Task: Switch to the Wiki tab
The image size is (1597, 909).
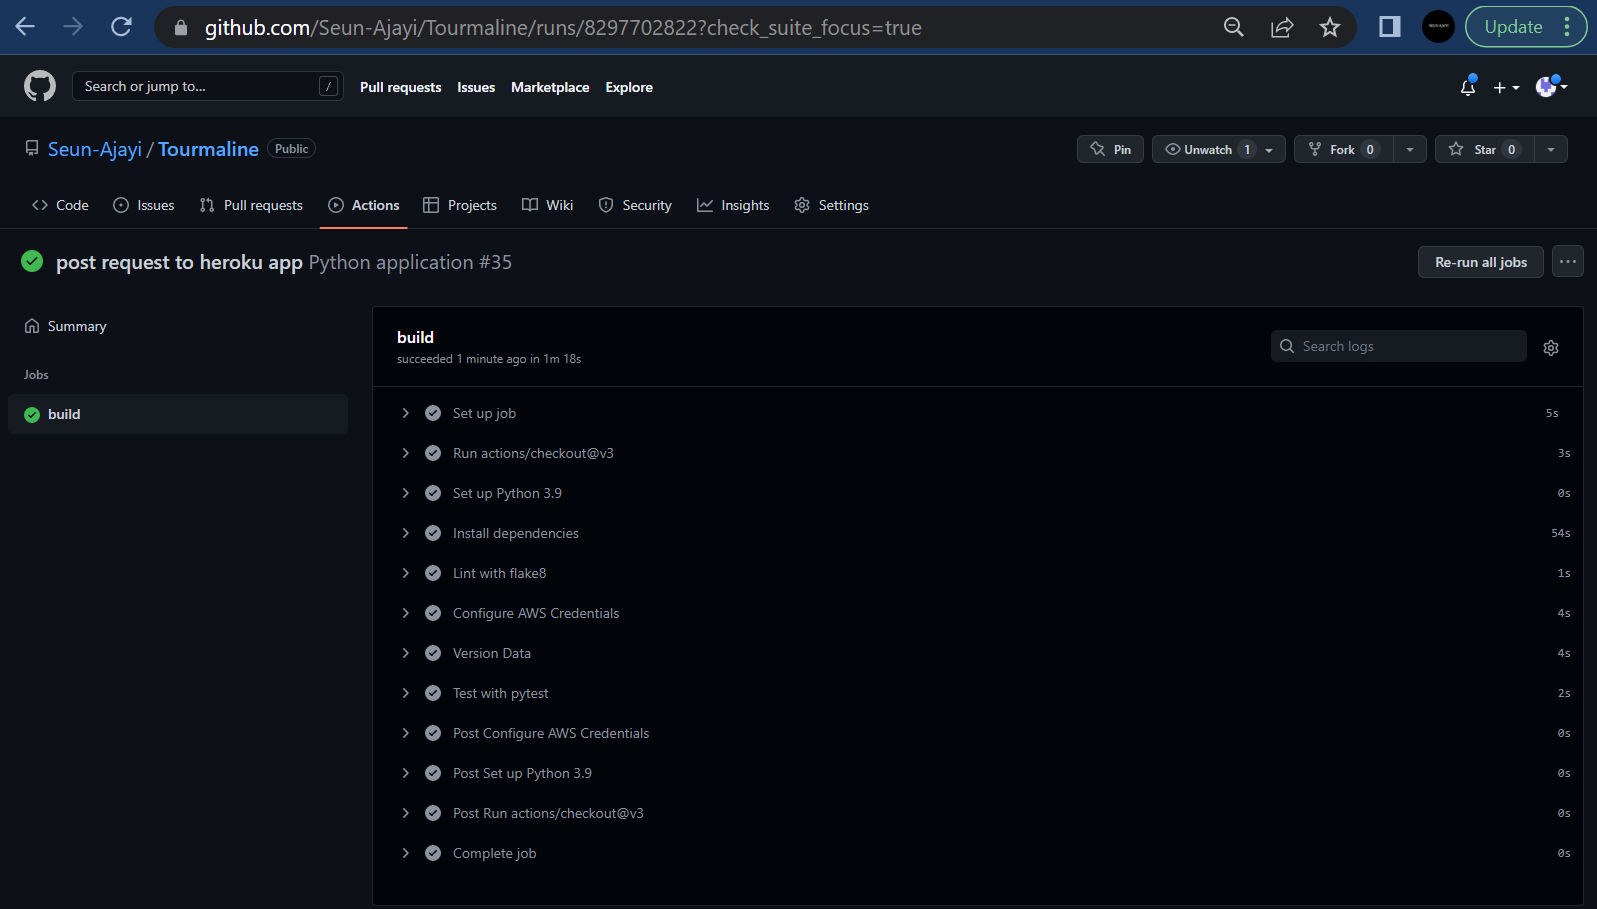Action: pyautogui.click(x=548, y=205)
